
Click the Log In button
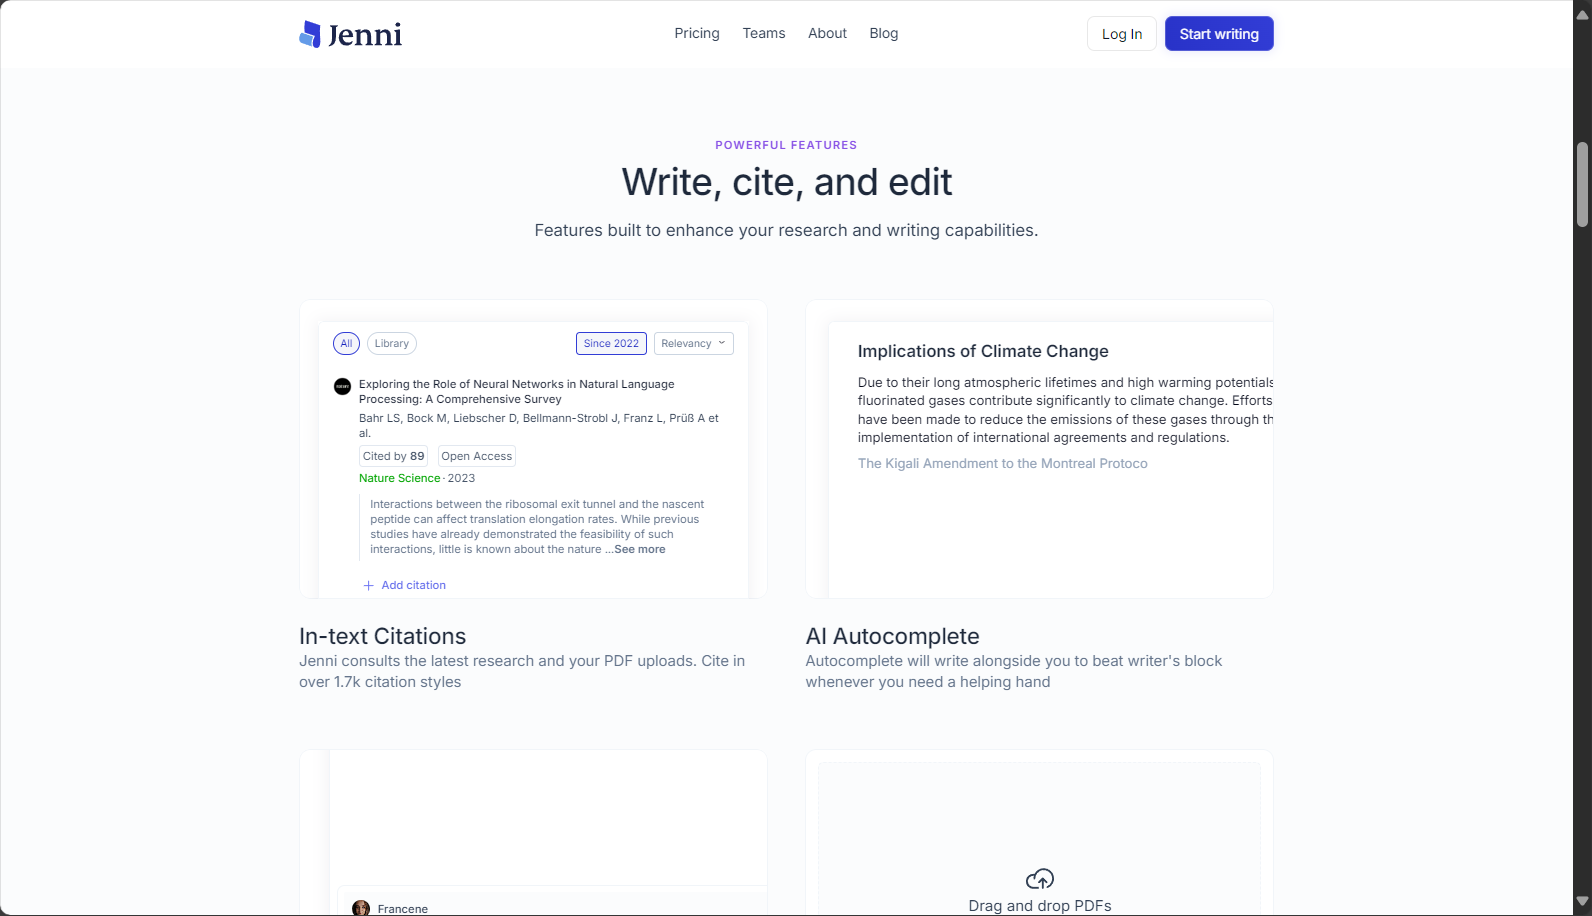1122,34
